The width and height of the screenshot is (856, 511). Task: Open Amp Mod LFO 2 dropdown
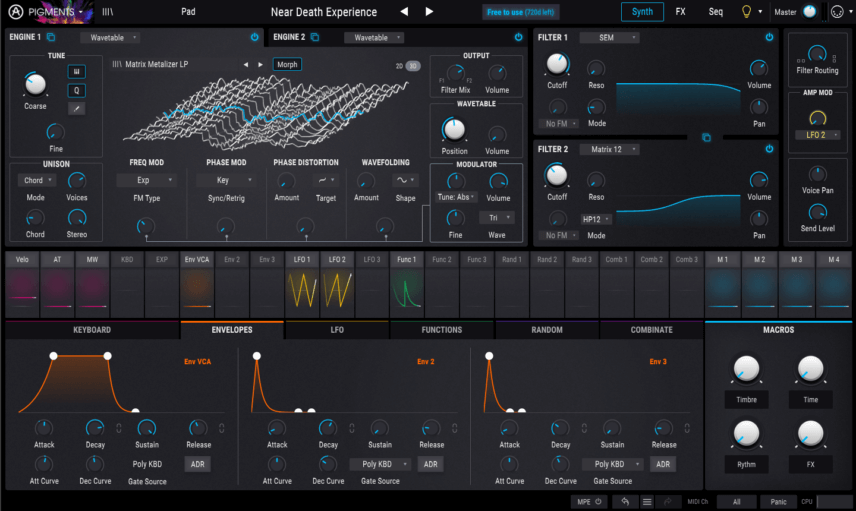coord(817,135)
